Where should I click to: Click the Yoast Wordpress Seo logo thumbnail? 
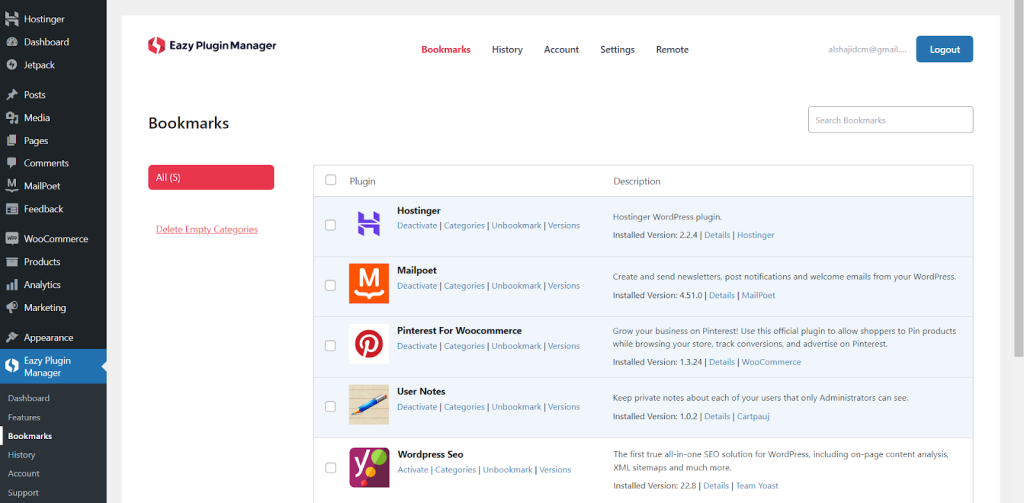tap(369, 468)
